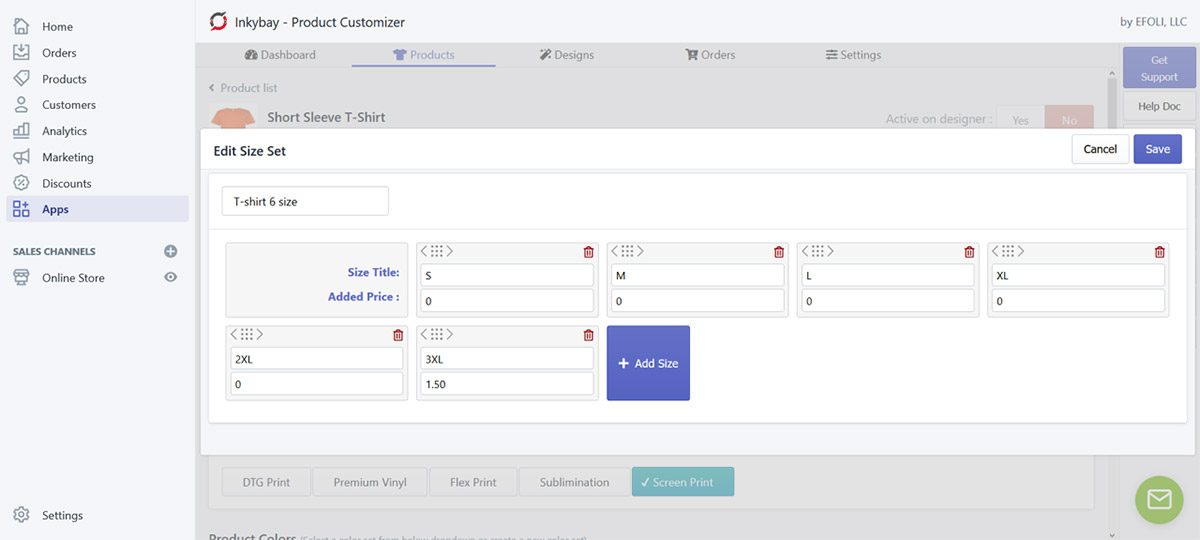Click the S size title field
Screen dimensions: 1200x540
pyautogui.click(x=507, y=275)
